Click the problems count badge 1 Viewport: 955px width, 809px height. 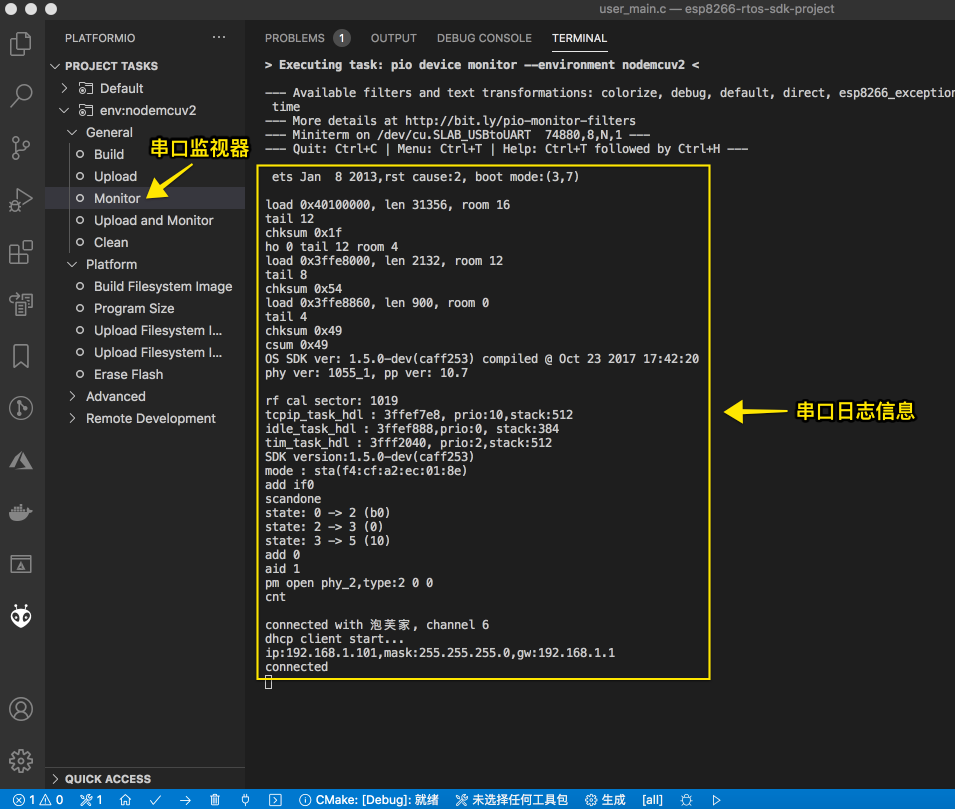pos(342,38)
